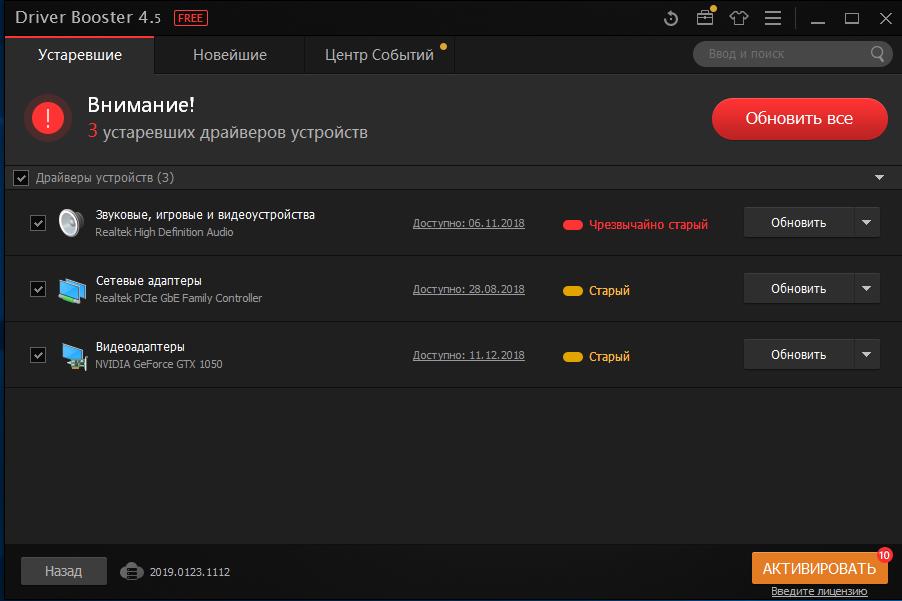Image resolution: width=902 pixels, height=601 pixels.
Task: Click the yellow status pill for network adapter
Action: click(572, 291)
